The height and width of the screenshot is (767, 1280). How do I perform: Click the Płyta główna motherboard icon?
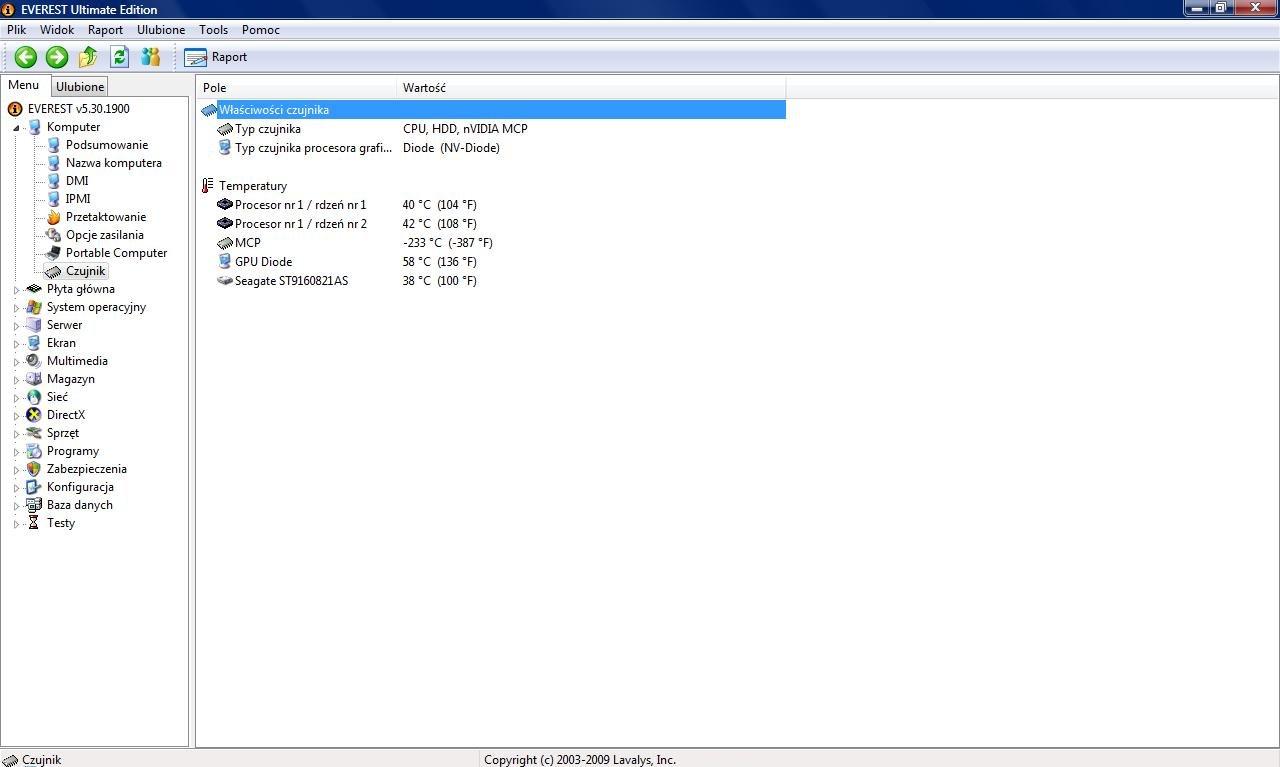pyautogui.click(x=34, y=289)
